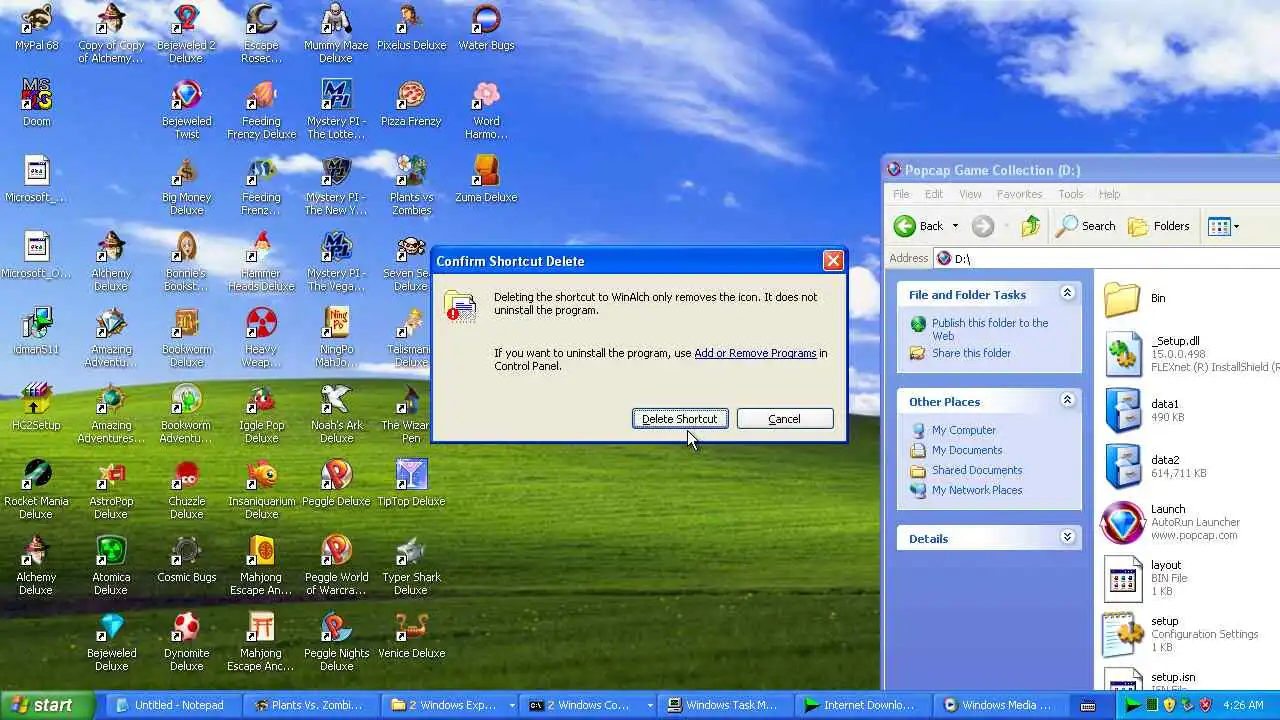Click the Rocket Mania Deluxe icon
The image size is (1280, 720).
pos(36,490)
